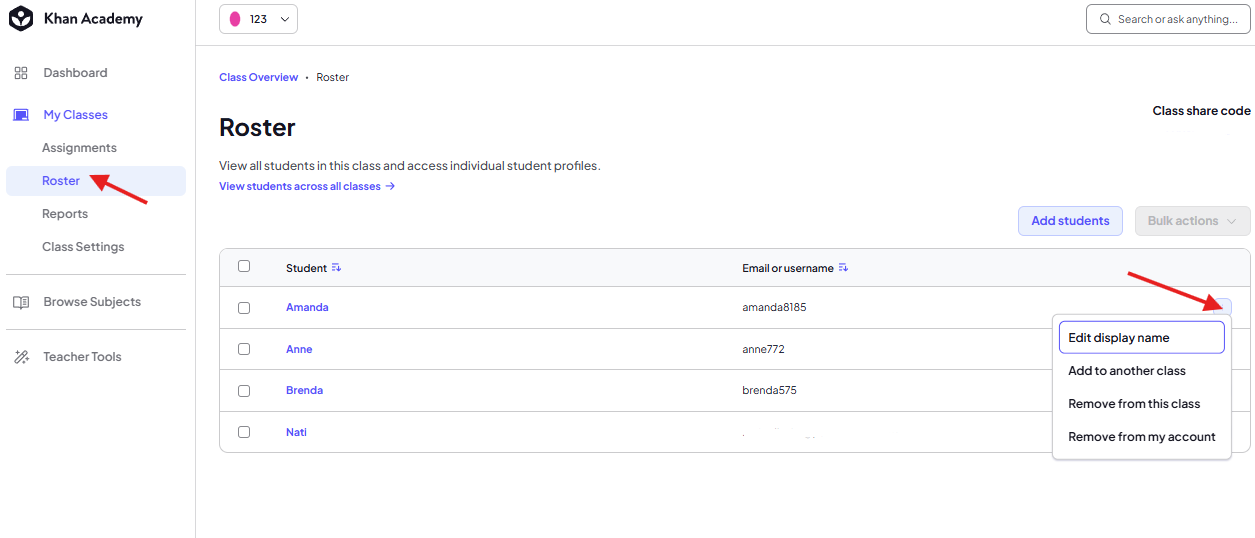The height and width of the screenshot is (538, 1255).
Task: Click the Class share code button
Action: (x=1201, y=111)
